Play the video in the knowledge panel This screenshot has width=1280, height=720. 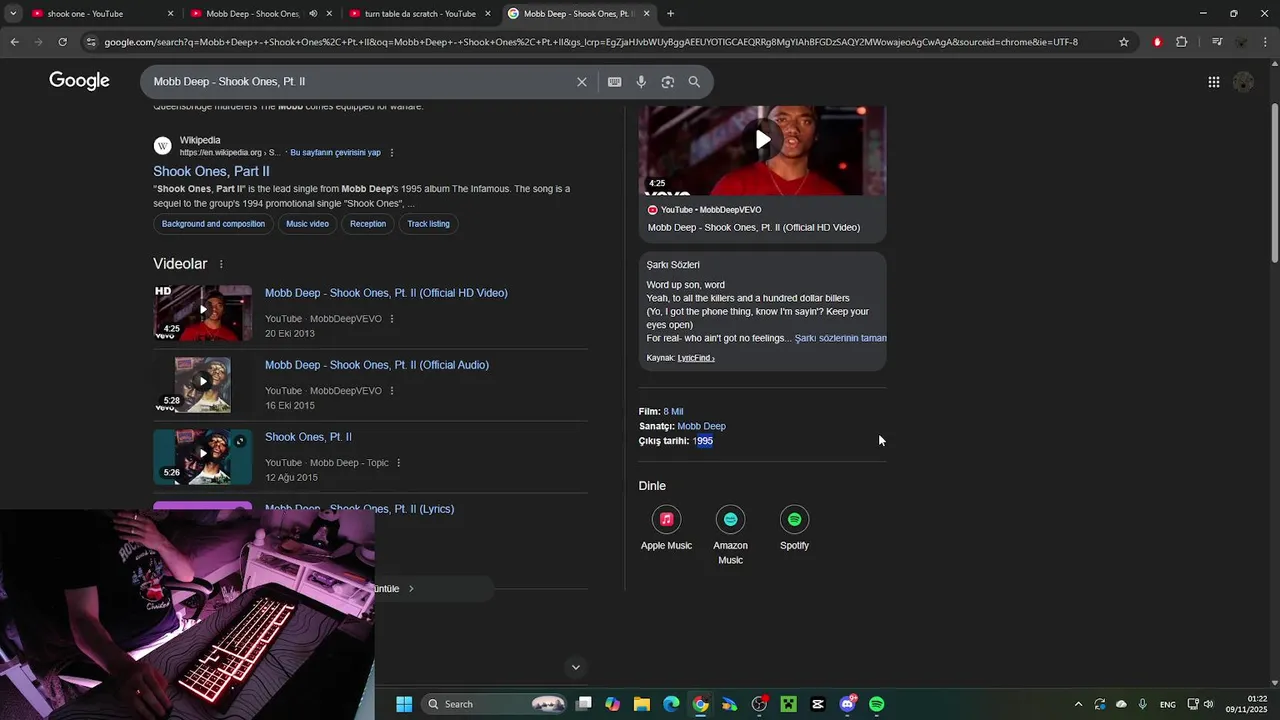click(x=763, y=140)
